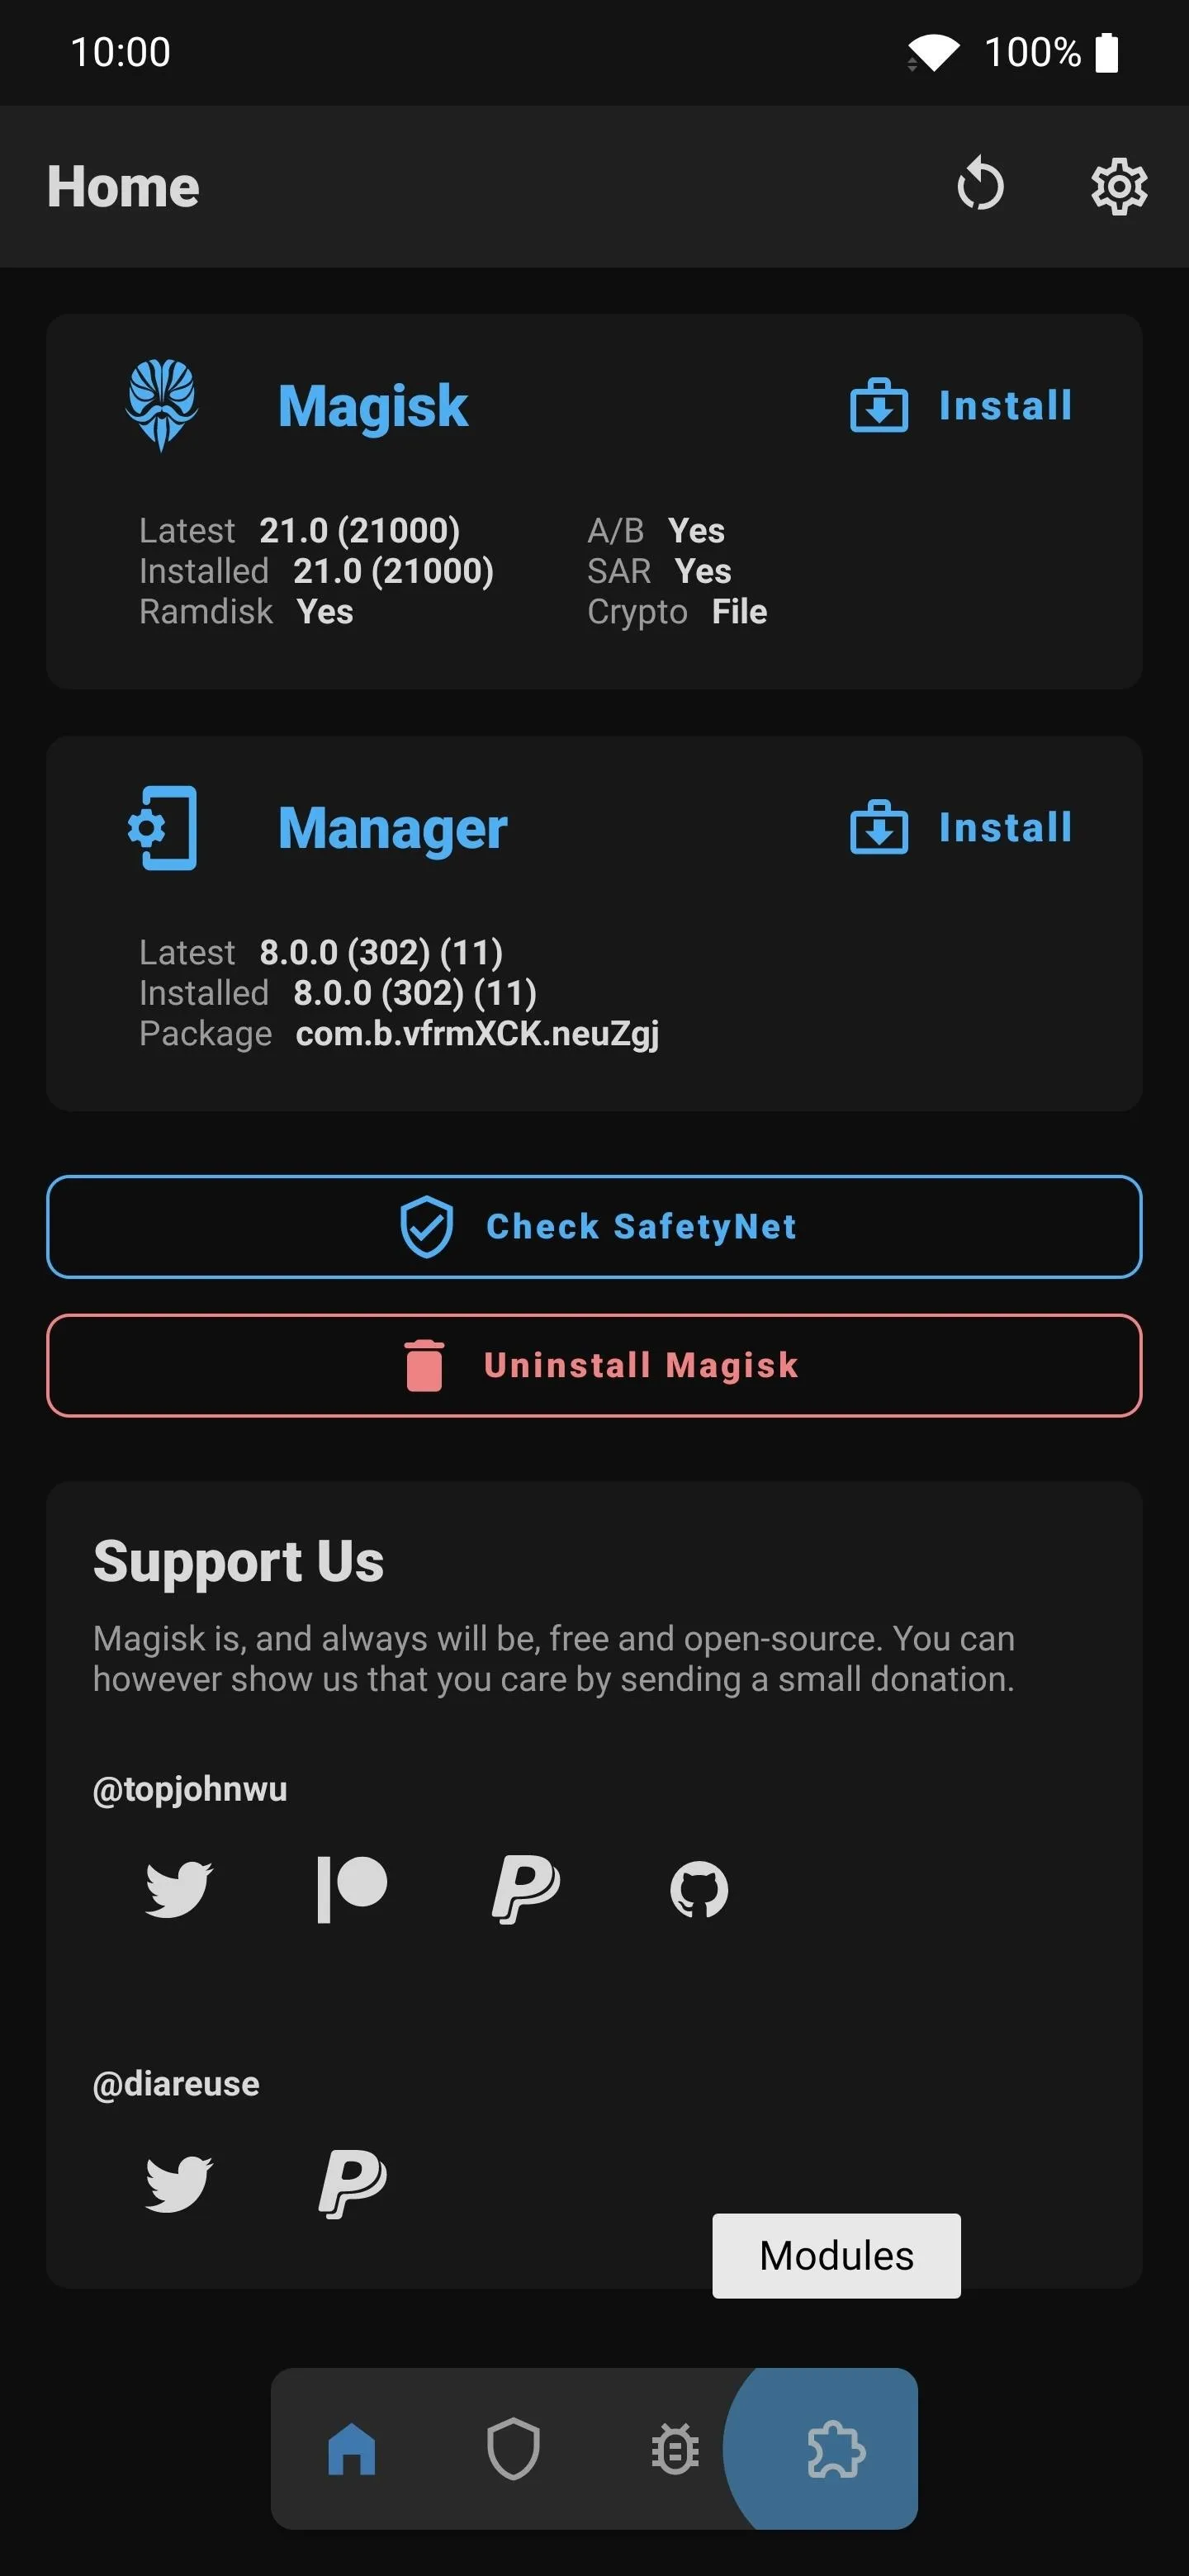Click the Magisk mask logo
Image resolution: width=1189 pixels, height=2576 pixels.
click(x=161, y=405)
